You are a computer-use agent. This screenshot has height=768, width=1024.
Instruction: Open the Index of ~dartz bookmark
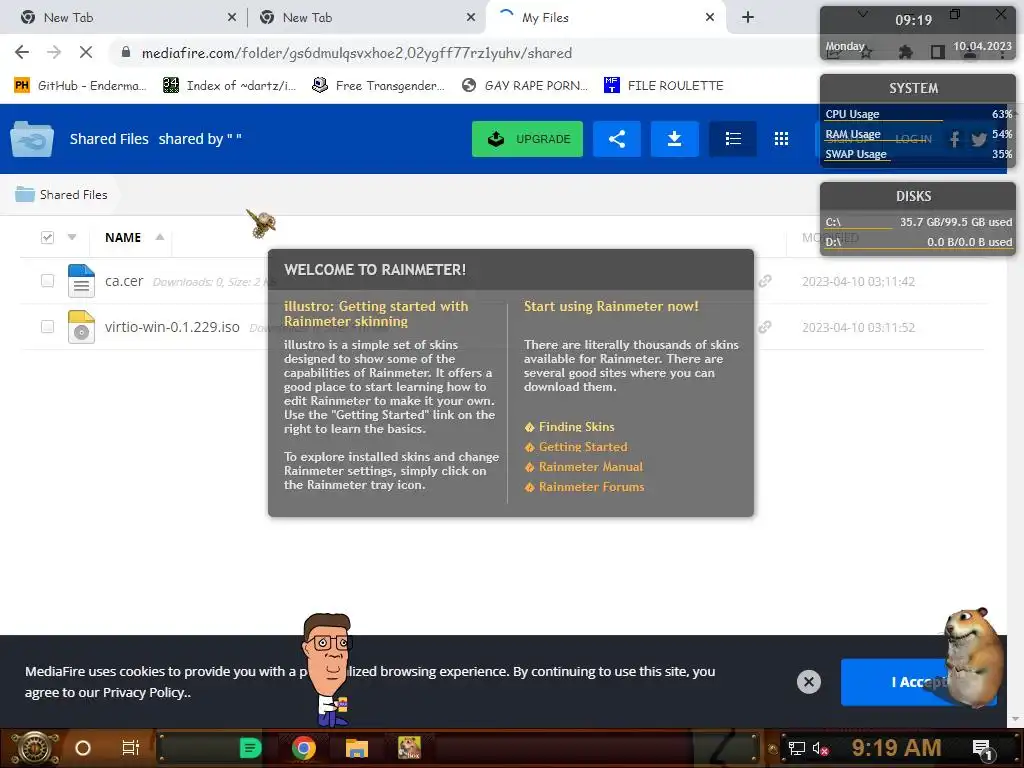(x=230, y=86)
